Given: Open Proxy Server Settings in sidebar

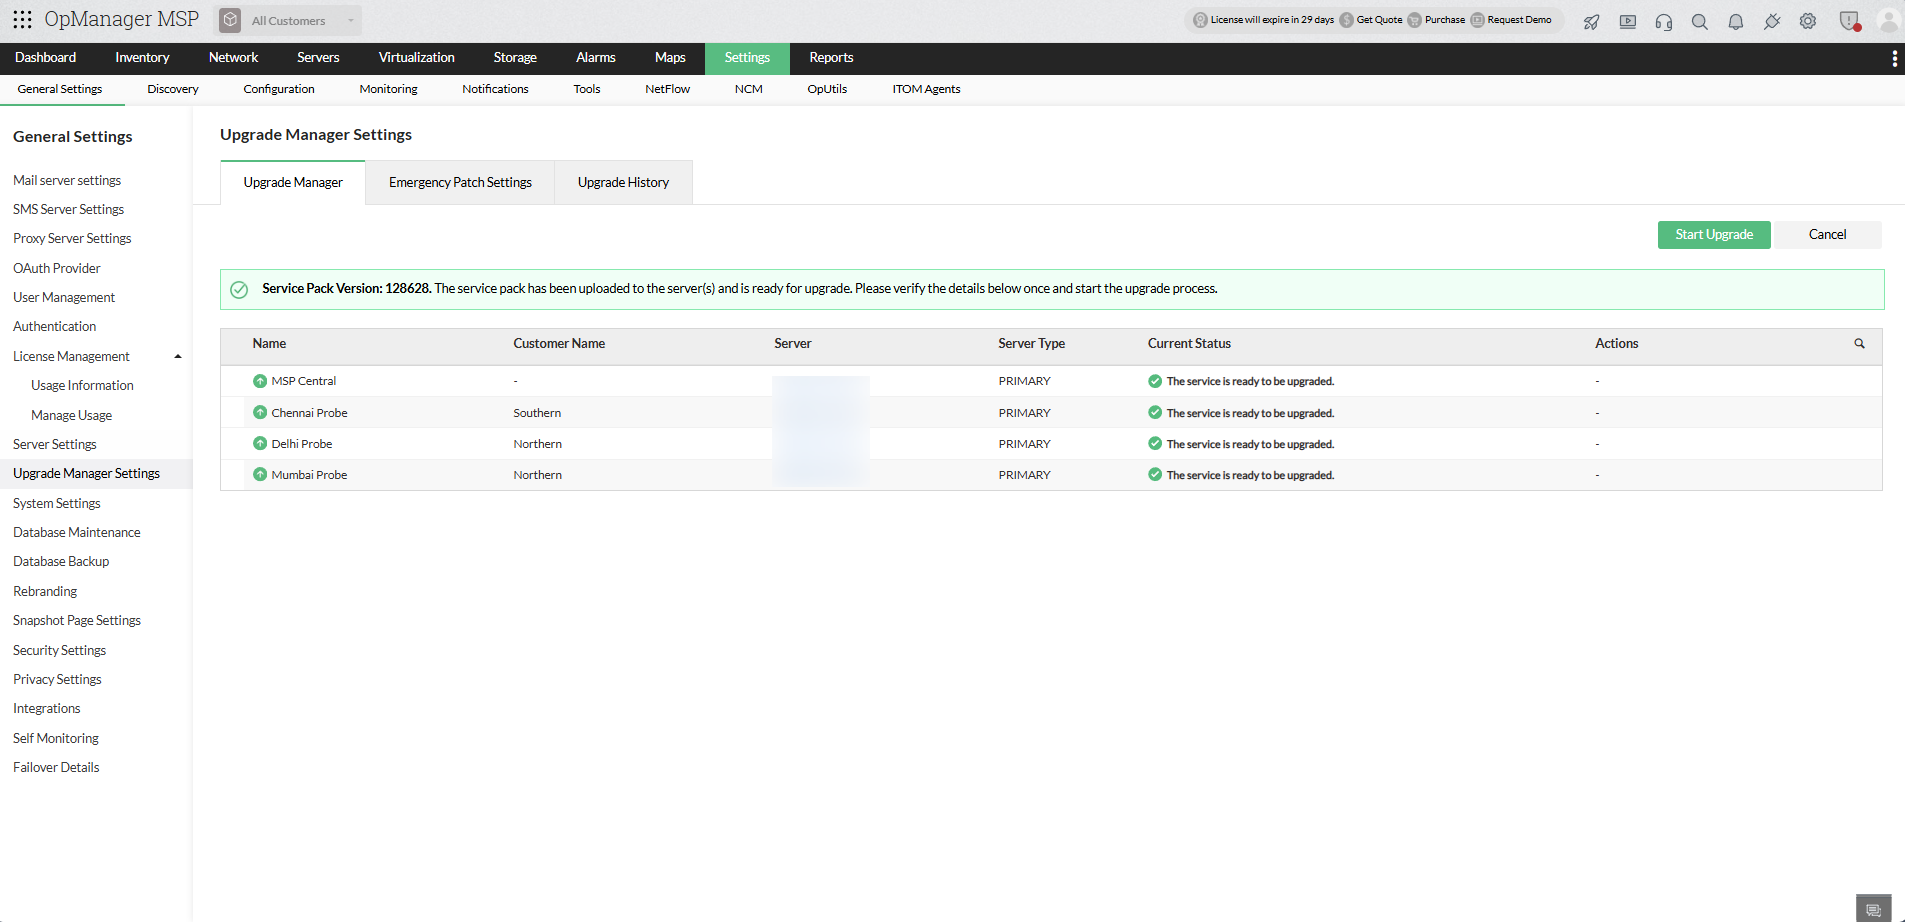Looking at the screenshot, I should click(x=72, y=239).
